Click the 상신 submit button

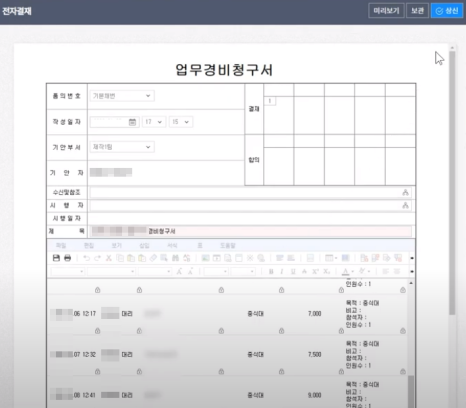[x=447, y=11]
